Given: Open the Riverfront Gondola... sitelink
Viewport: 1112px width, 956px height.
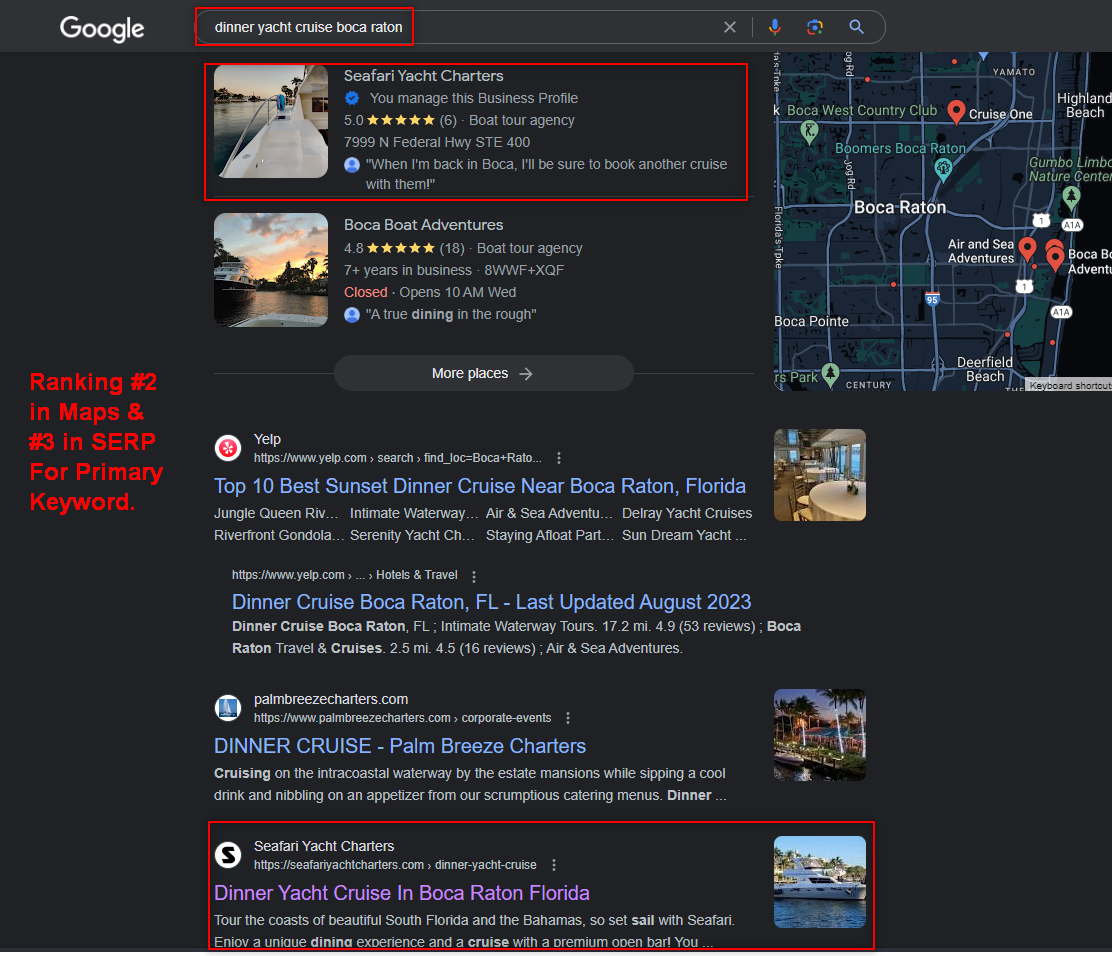Looking at the screenshot, I should [x=279, y=535].
